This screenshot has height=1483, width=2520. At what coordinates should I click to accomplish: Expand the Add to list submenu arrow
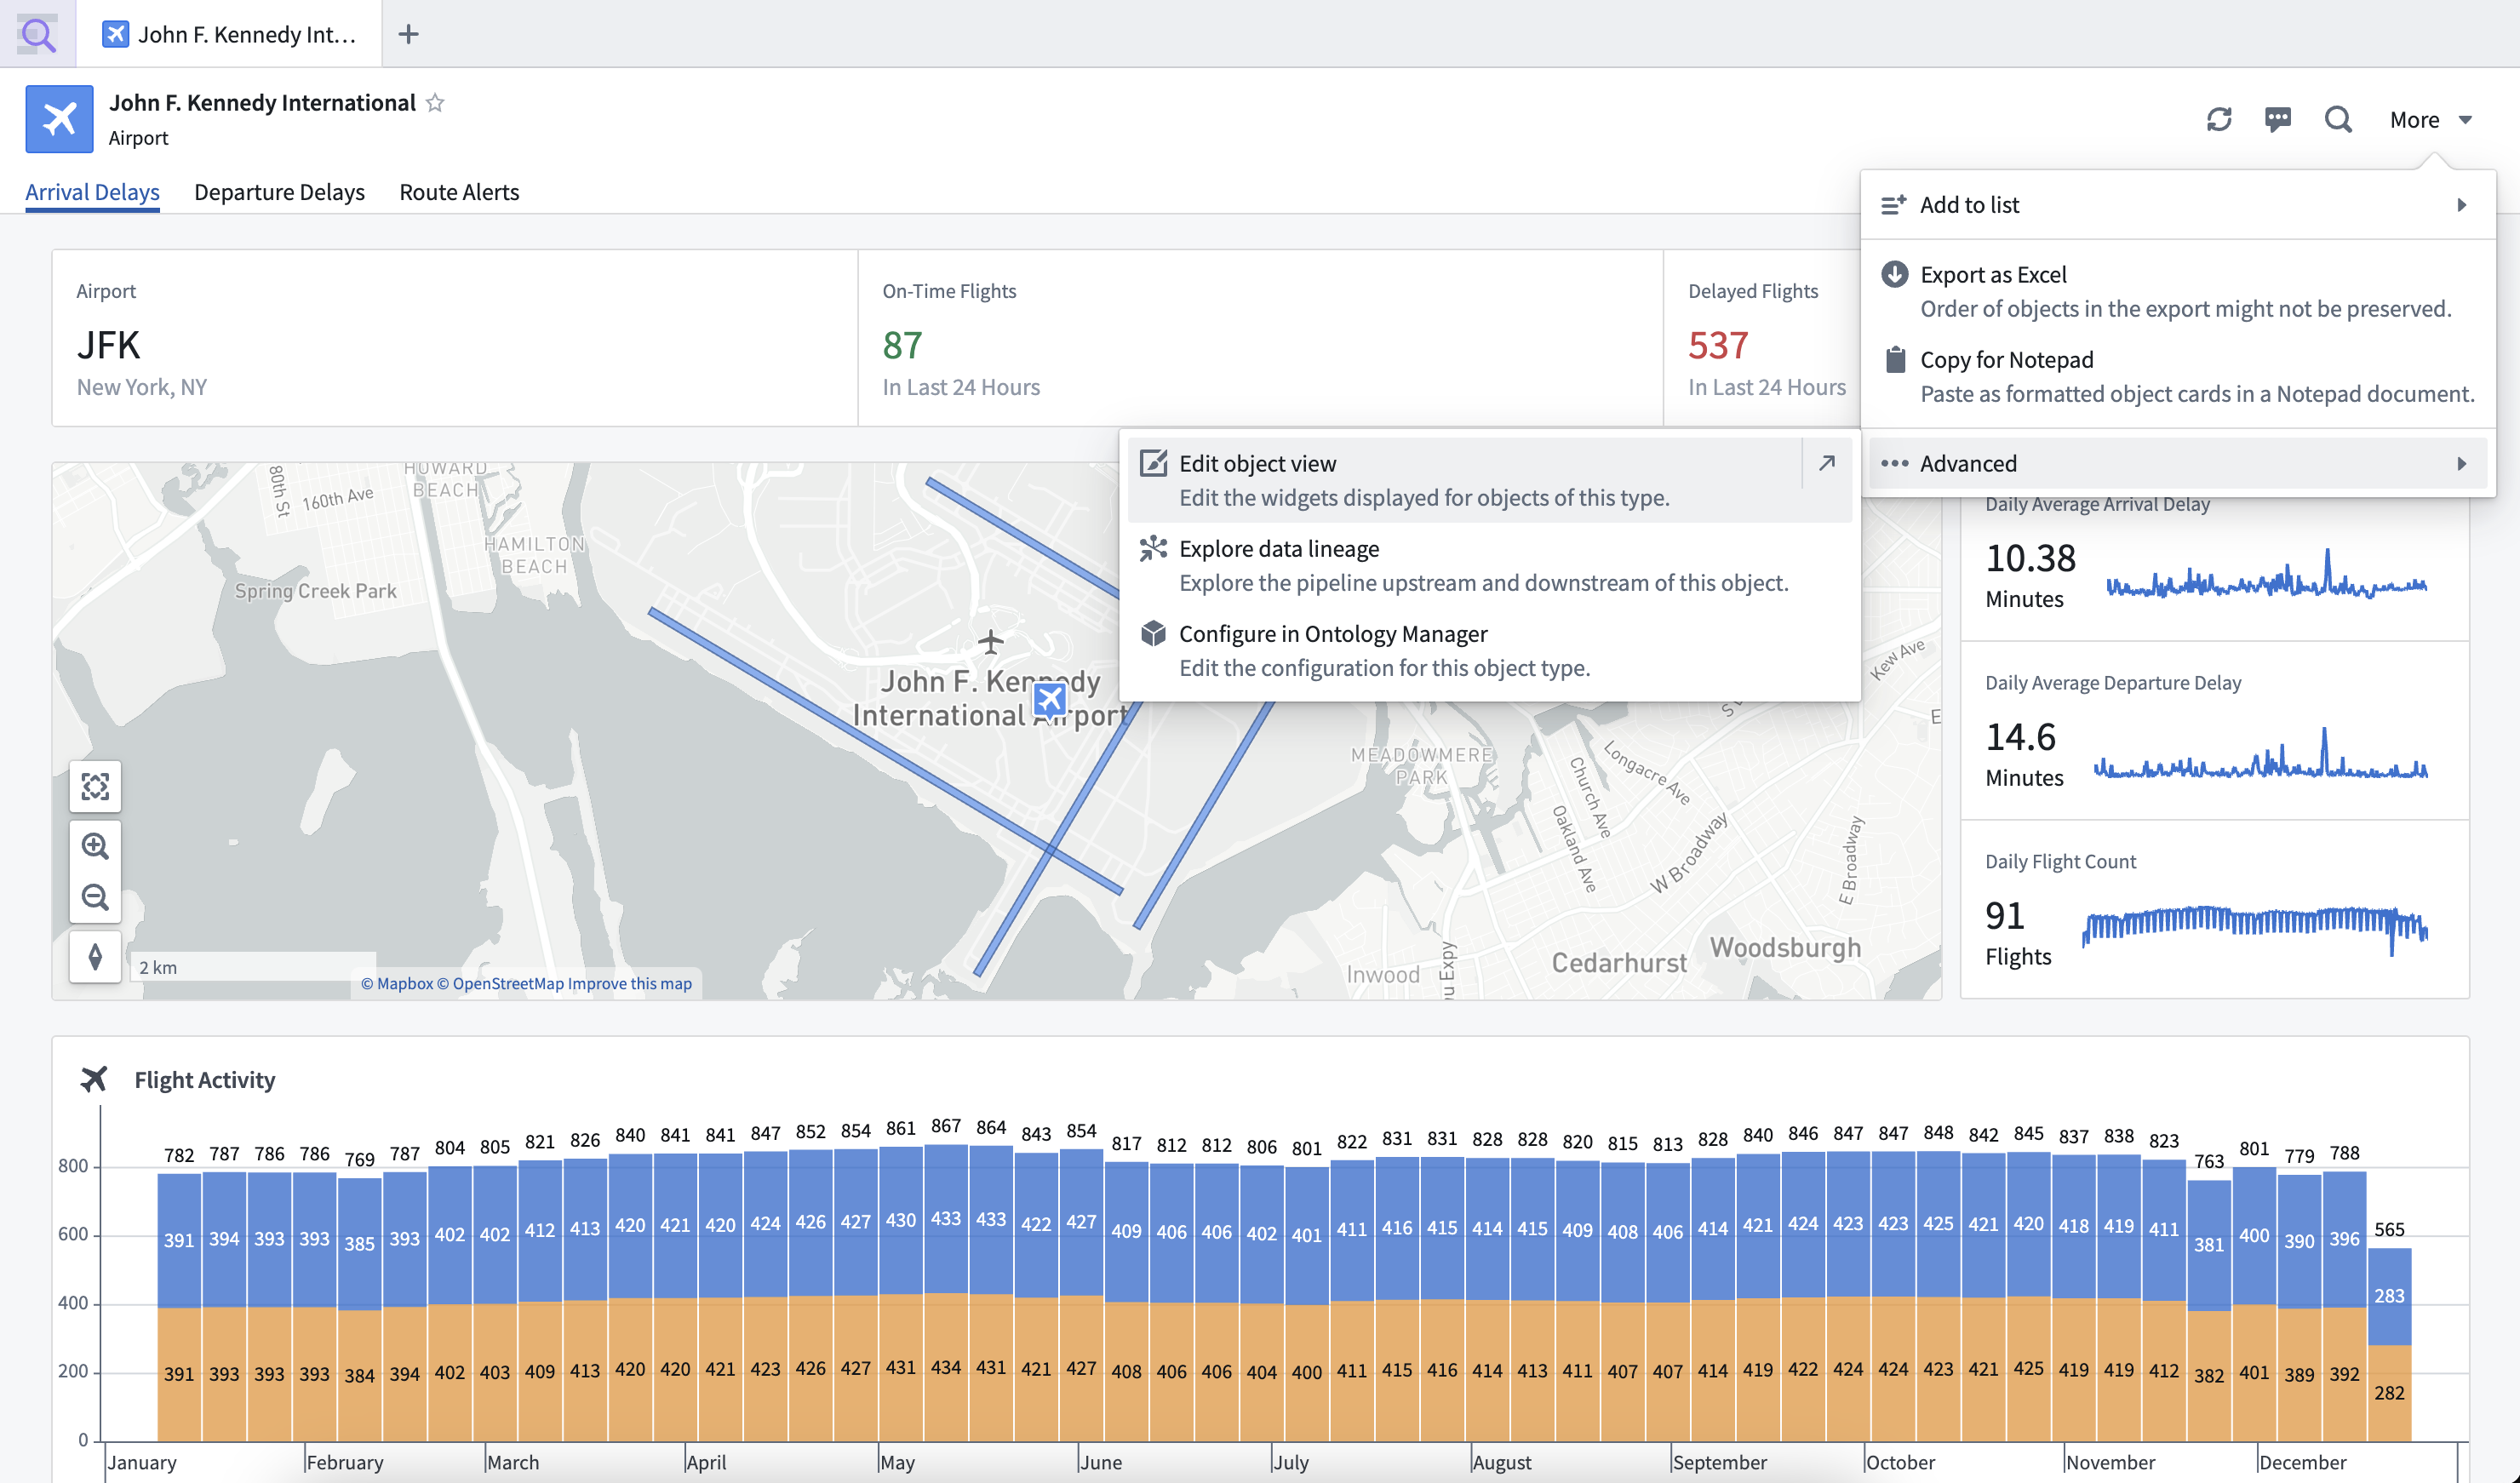click(x=2462, y=205)
